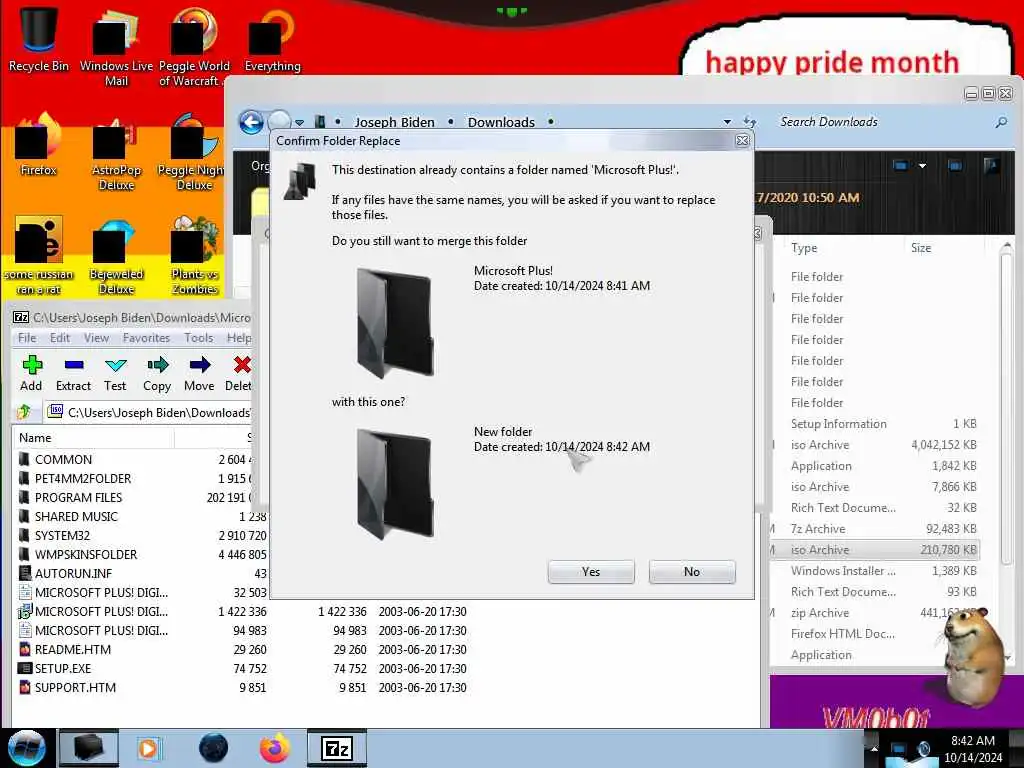The height and width of the screenshot is (768, 1024).
Task: Sort by the Size column in Explorer
Action: (921, 248)
